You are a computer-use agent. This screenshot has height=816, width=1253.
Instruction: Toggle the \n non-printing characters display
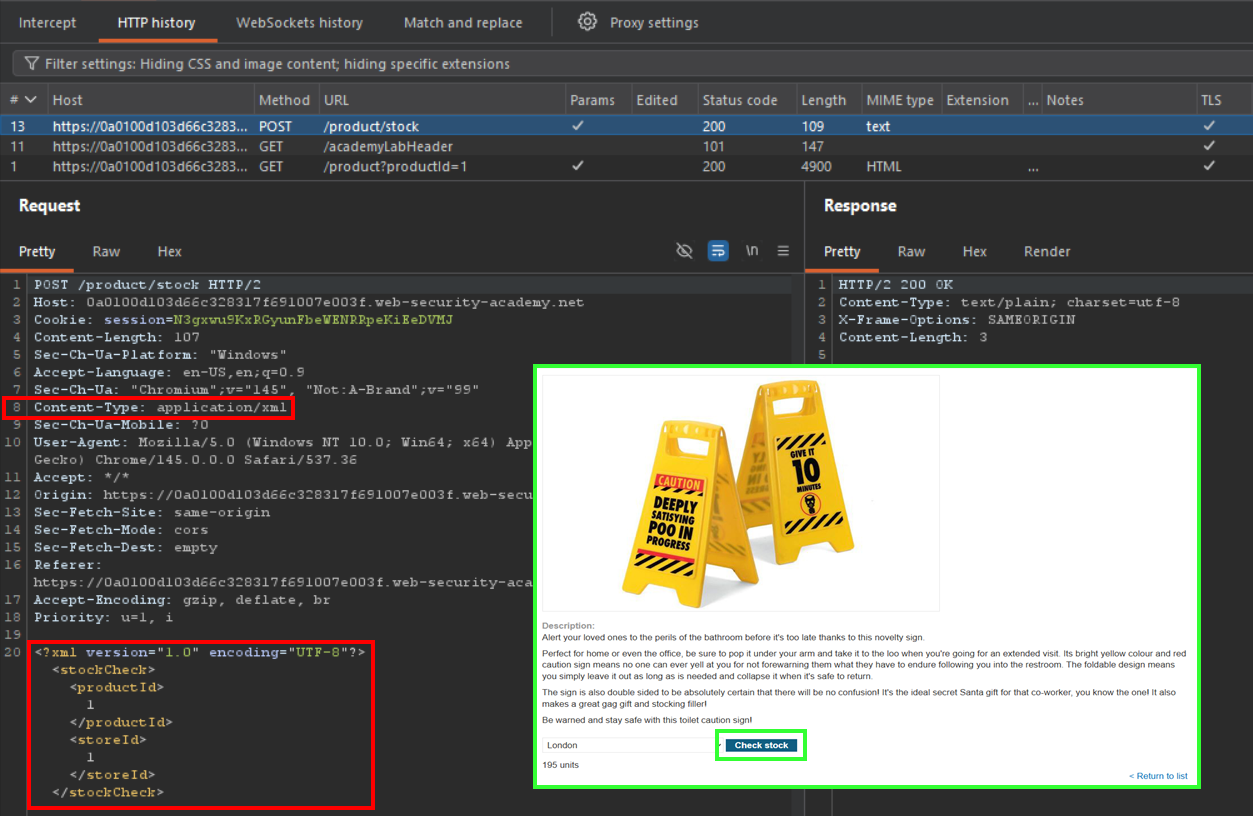[751, 251]
